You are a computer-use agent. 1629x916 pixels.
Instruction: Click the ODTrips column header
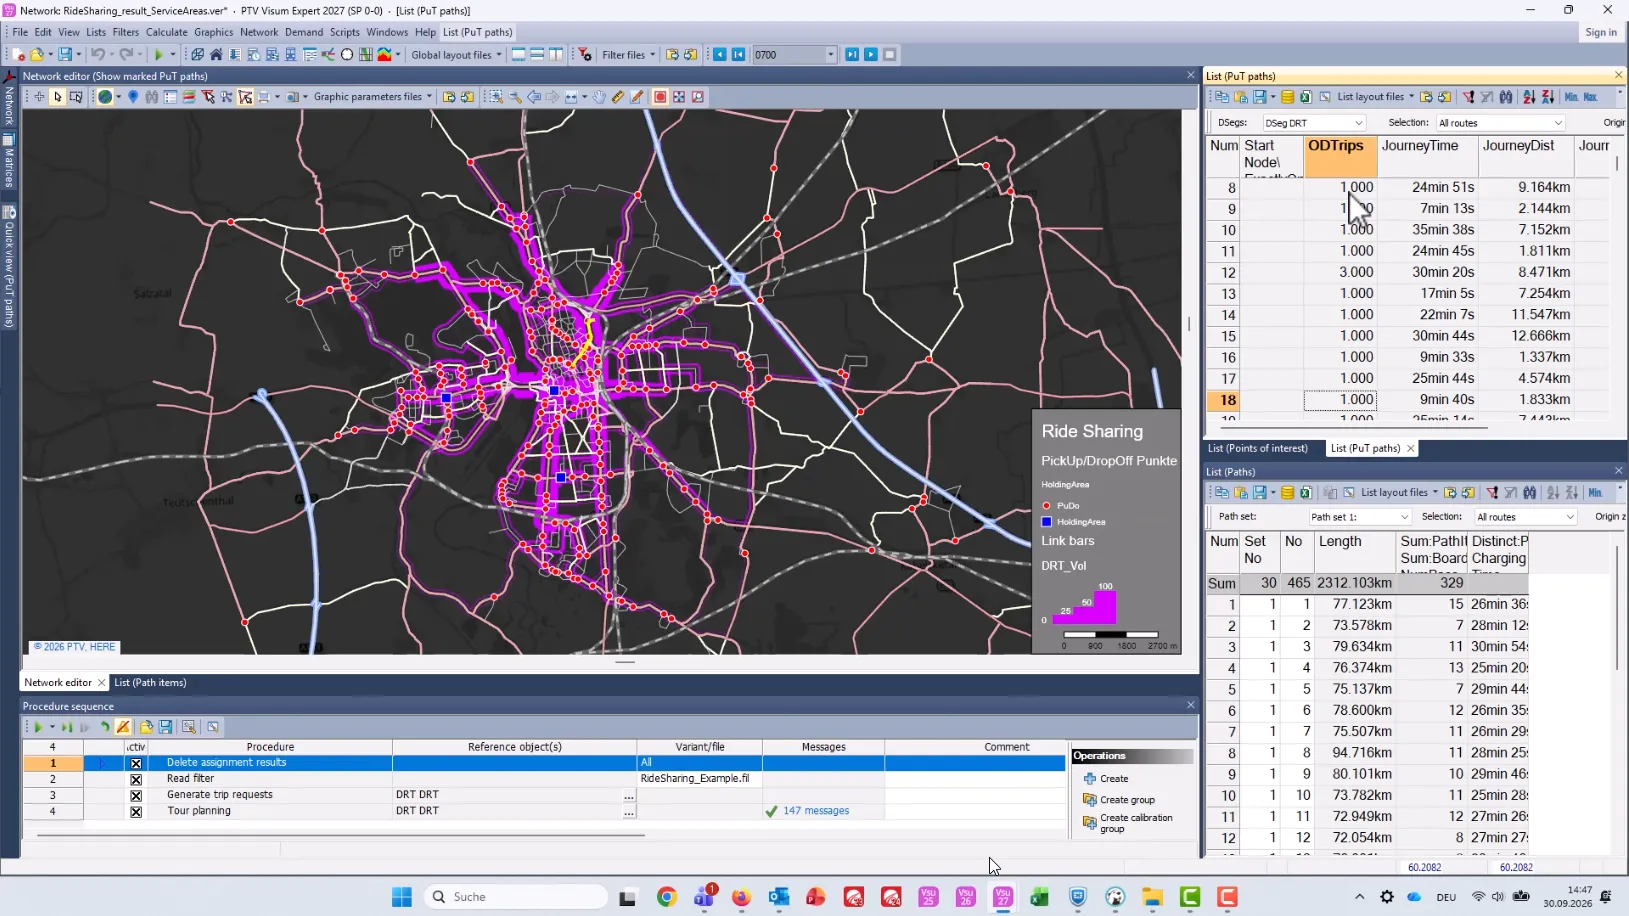[1340, 158]
